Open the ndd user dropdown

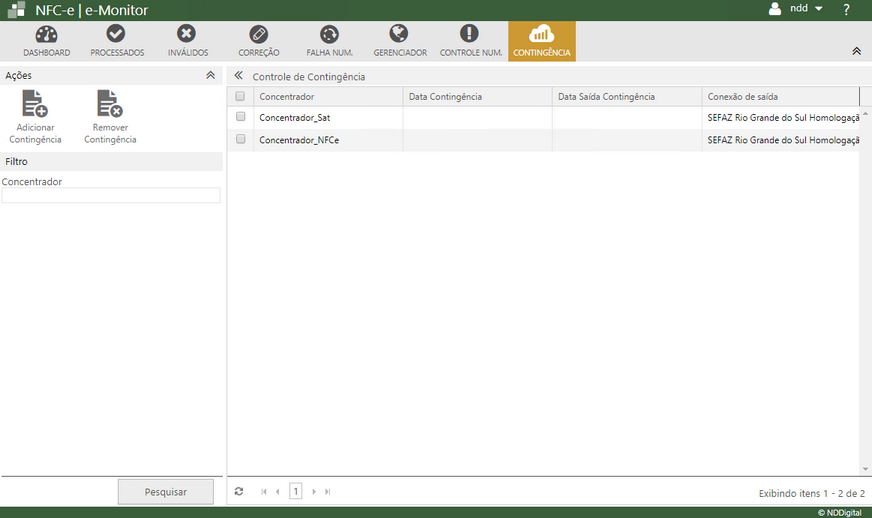click(797, 9)
